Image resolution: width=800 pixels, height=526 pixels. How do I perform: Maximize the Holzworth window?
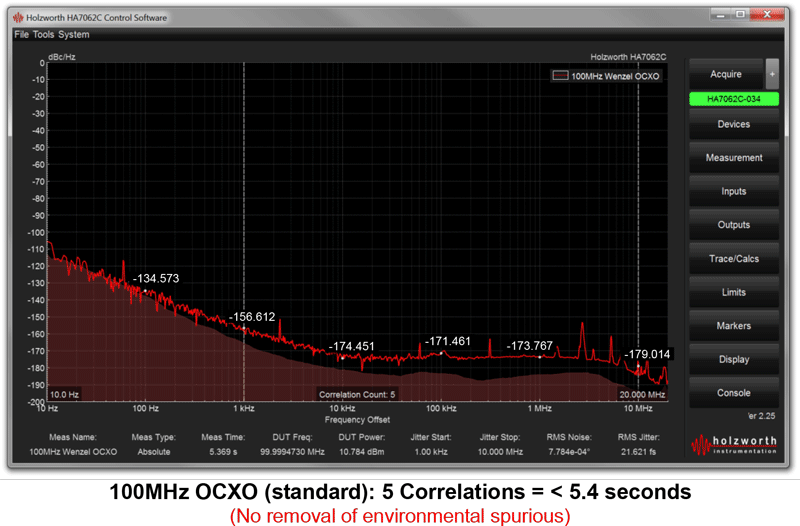click(740, 15)
